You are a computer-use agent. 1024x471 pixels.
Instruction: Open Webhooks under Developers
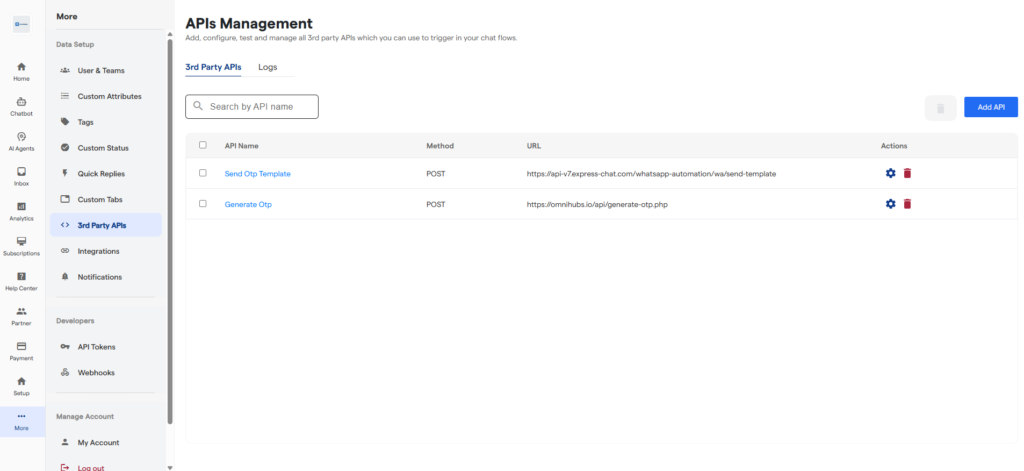(106, 372)
